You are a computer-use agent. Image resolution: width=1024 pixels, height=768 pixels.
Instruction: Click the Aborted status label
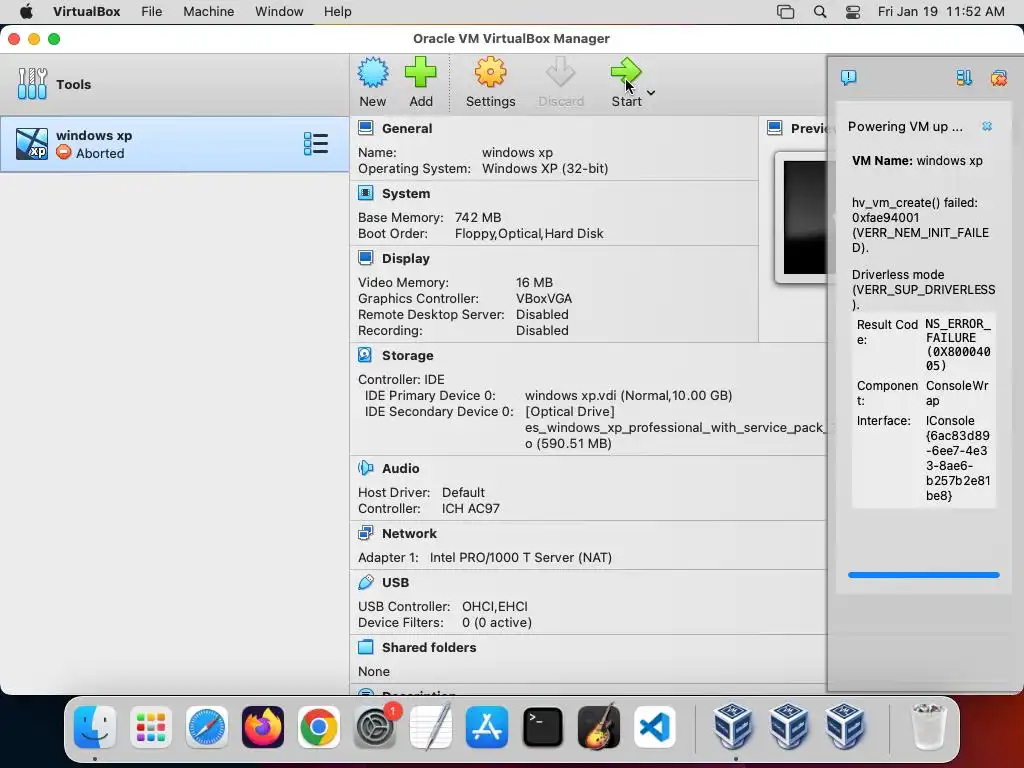coord(100,153)
